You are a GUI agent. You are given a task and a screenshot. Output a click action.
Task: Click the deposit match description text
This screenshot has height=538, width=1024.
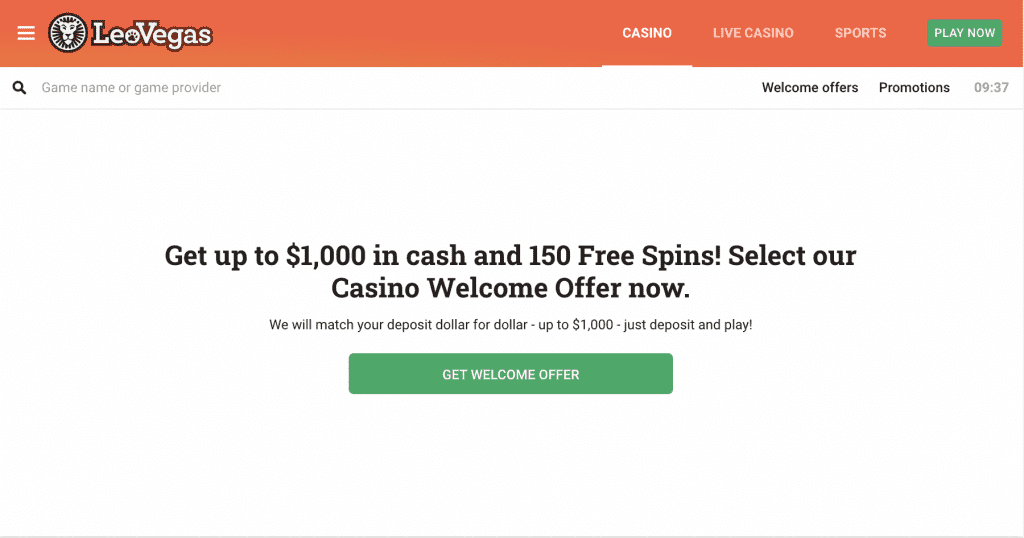click(x=511, y=324)
